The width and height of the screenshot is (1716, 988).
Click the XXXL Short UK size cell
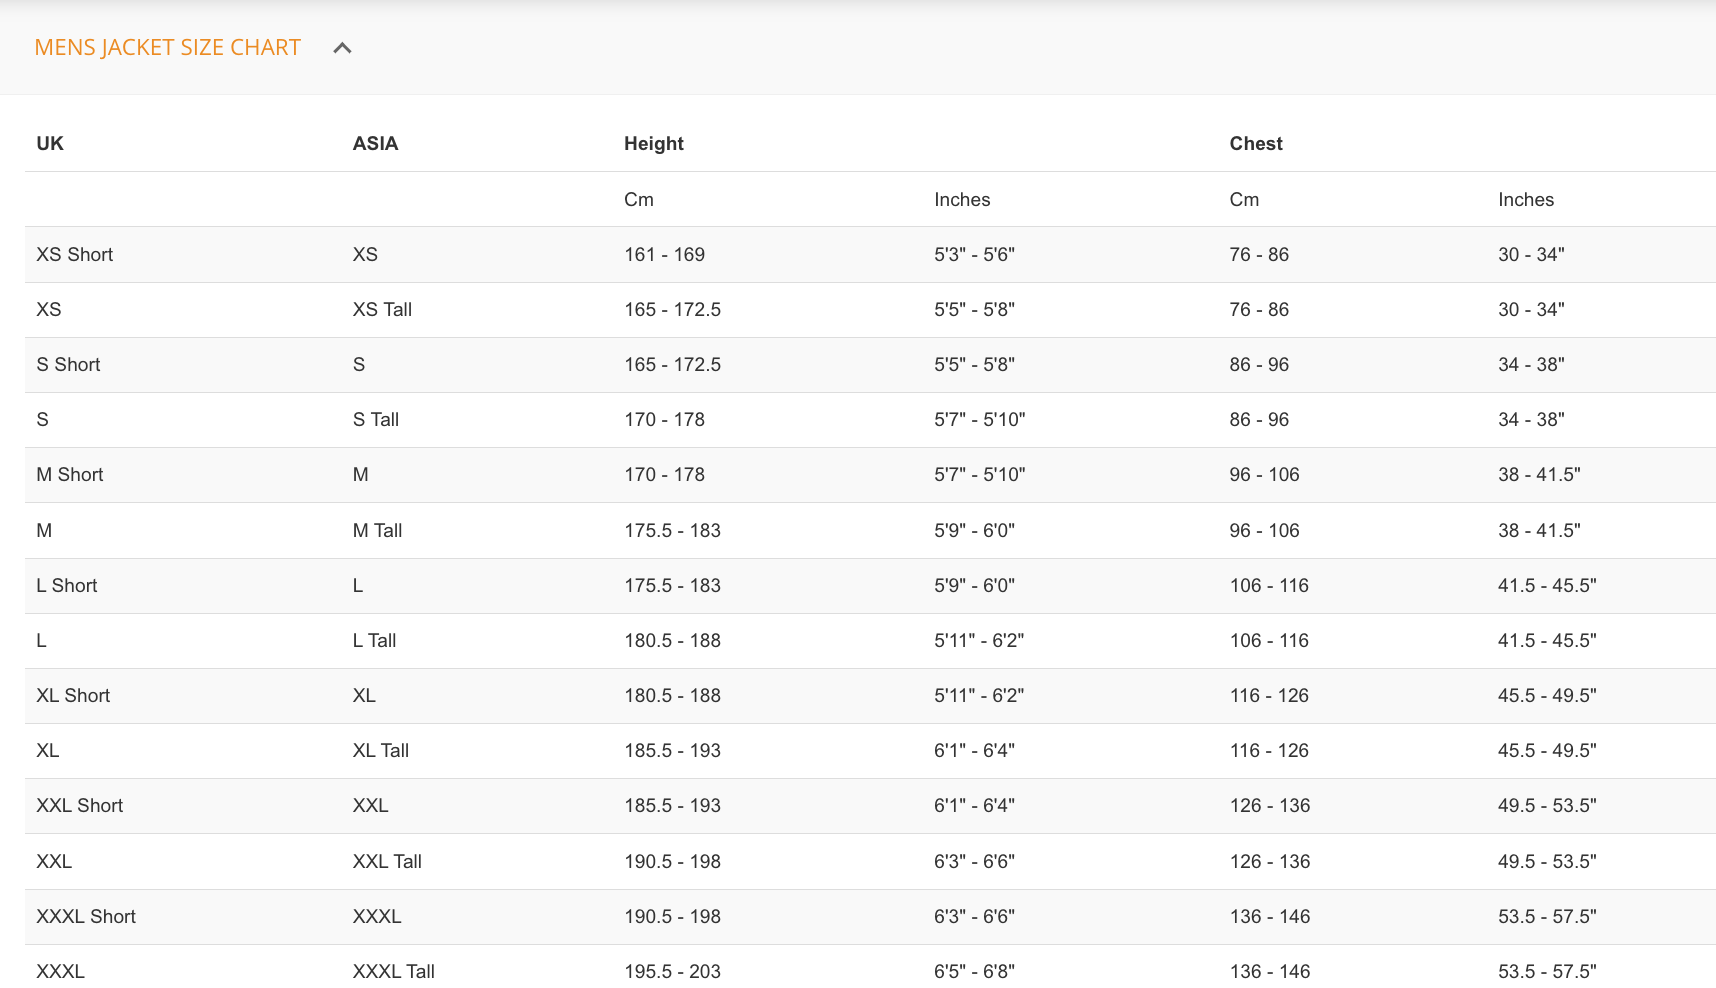pos(86,917)
